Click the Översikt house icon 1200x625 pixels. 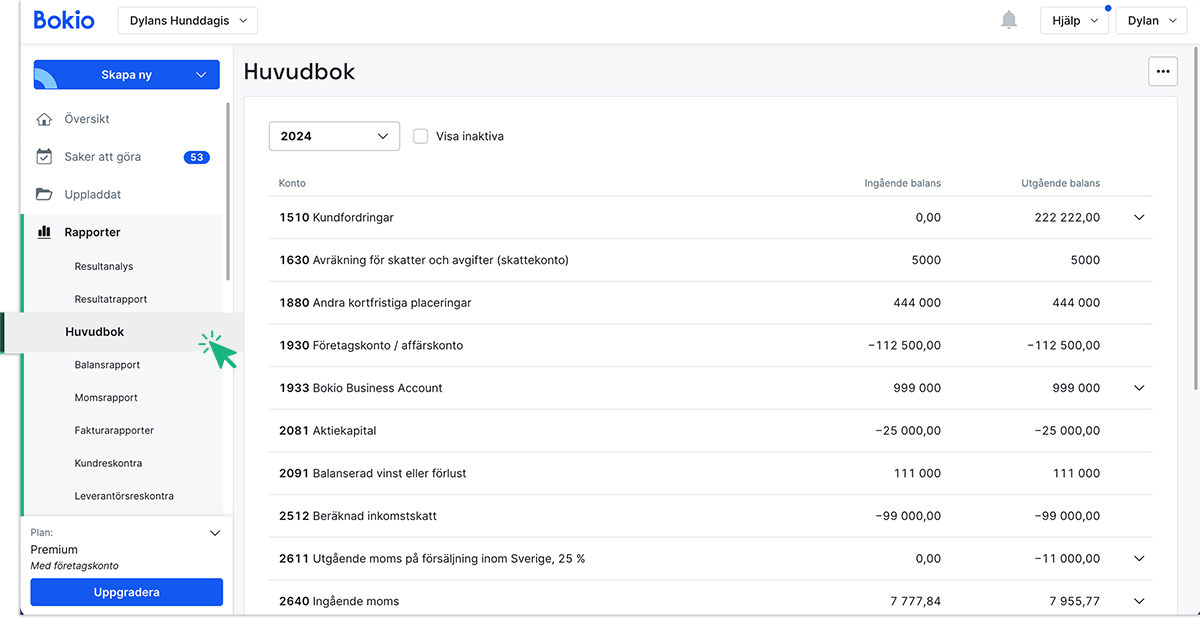tap(44, 119)
